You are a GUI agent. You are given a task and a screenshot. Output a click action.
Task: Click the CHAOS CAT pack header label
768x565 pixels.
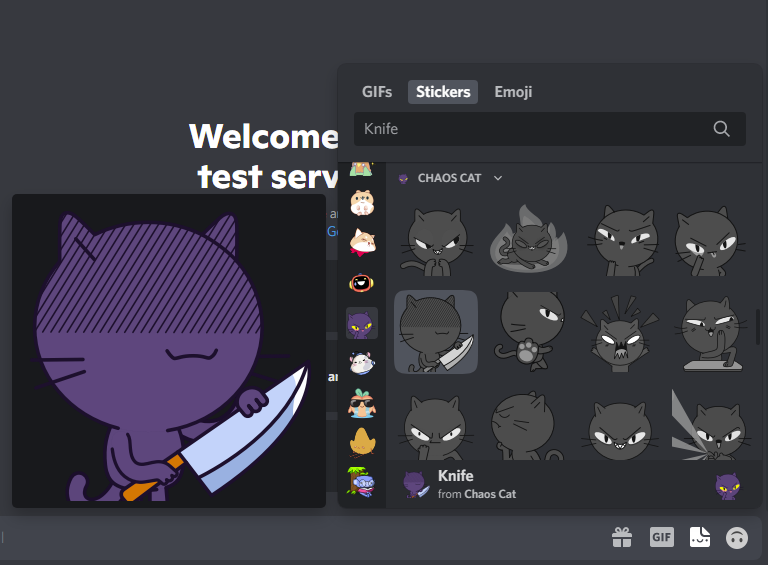(449, 178)
